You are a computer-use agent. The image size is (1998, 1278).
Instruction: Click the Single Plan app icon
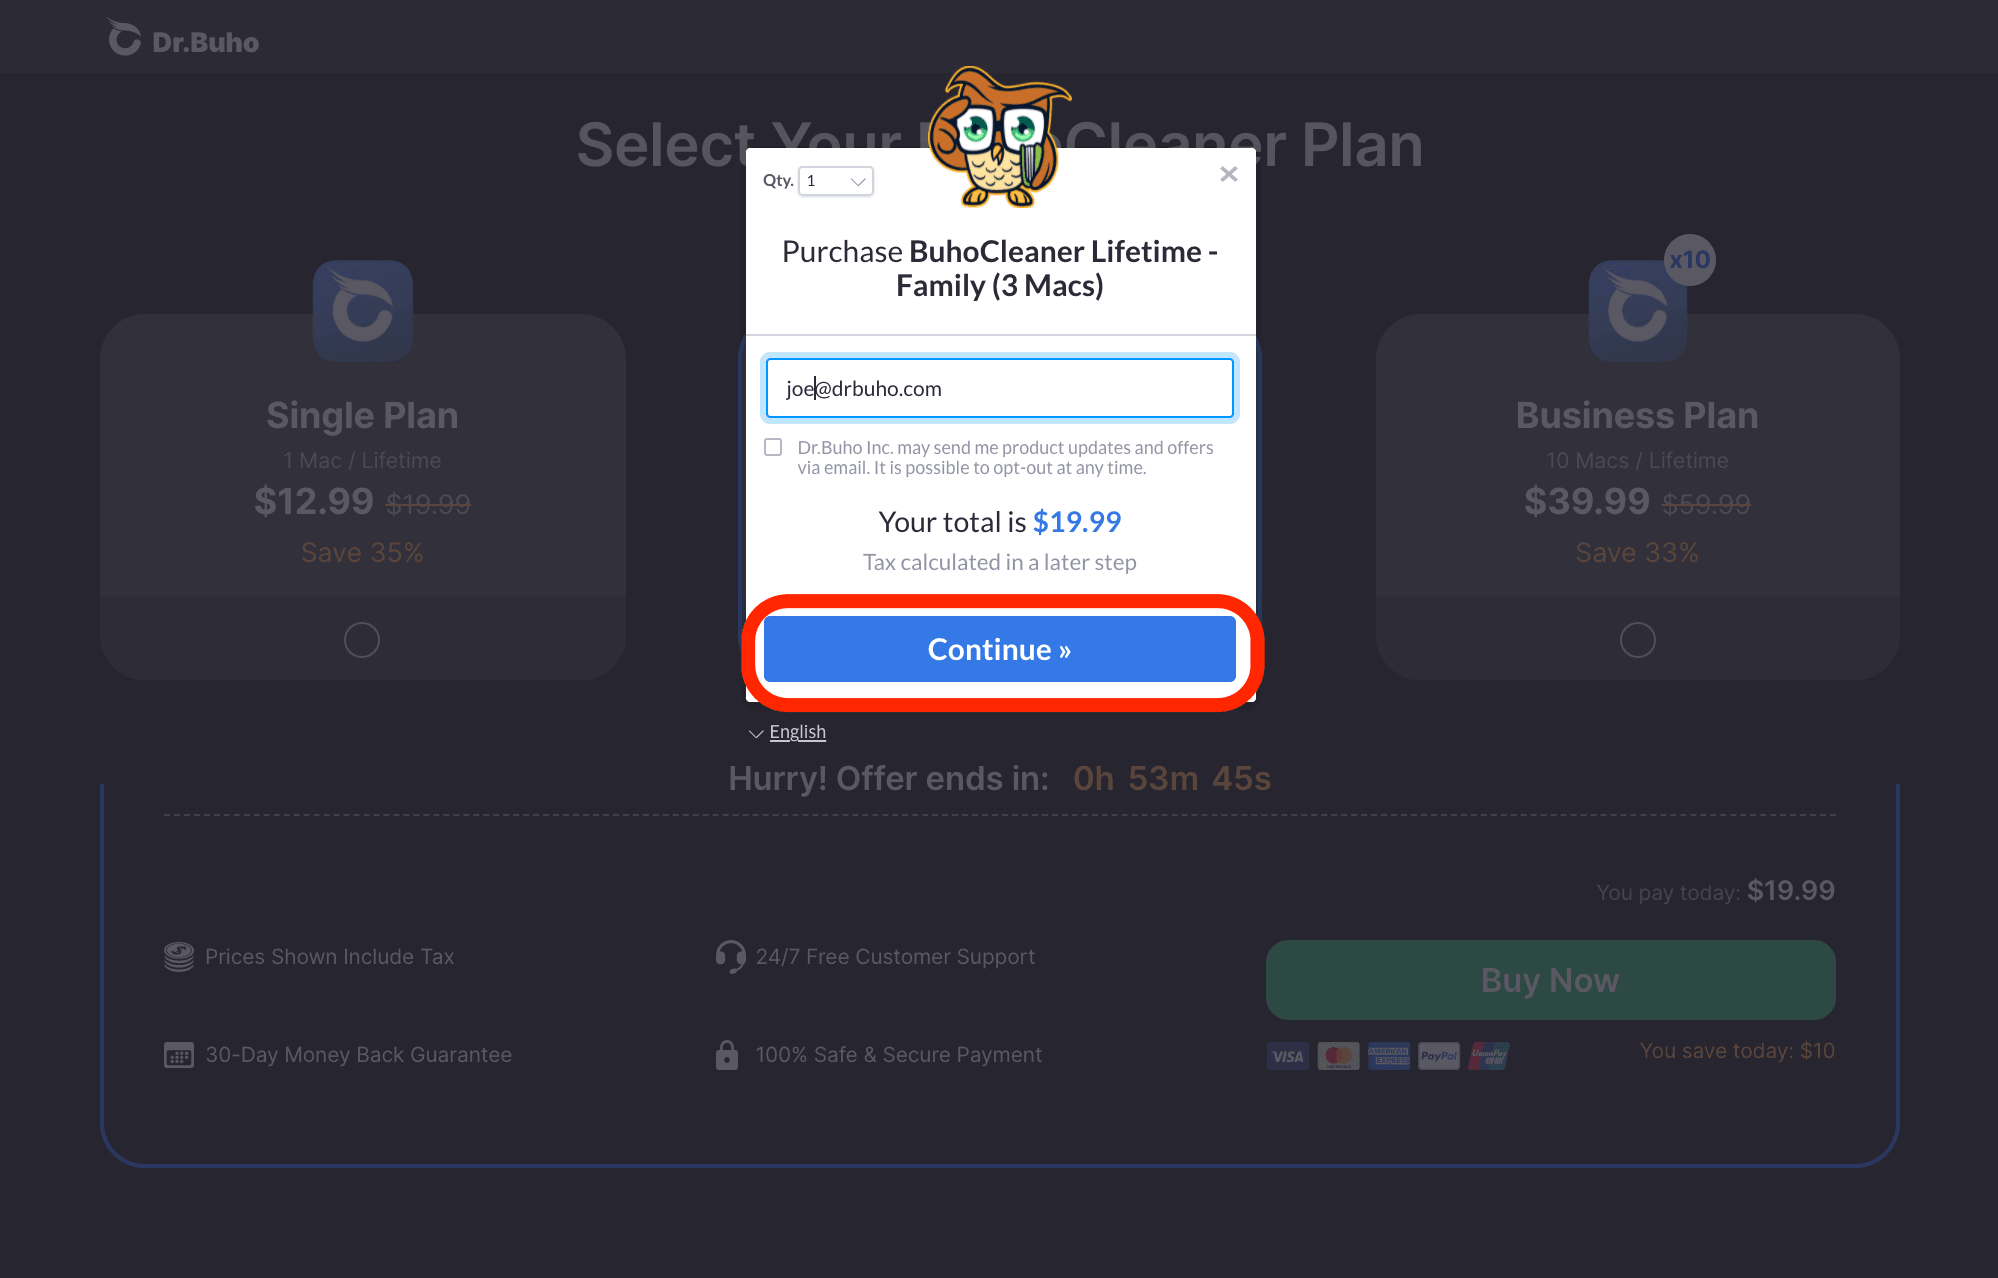coord(362,311)
